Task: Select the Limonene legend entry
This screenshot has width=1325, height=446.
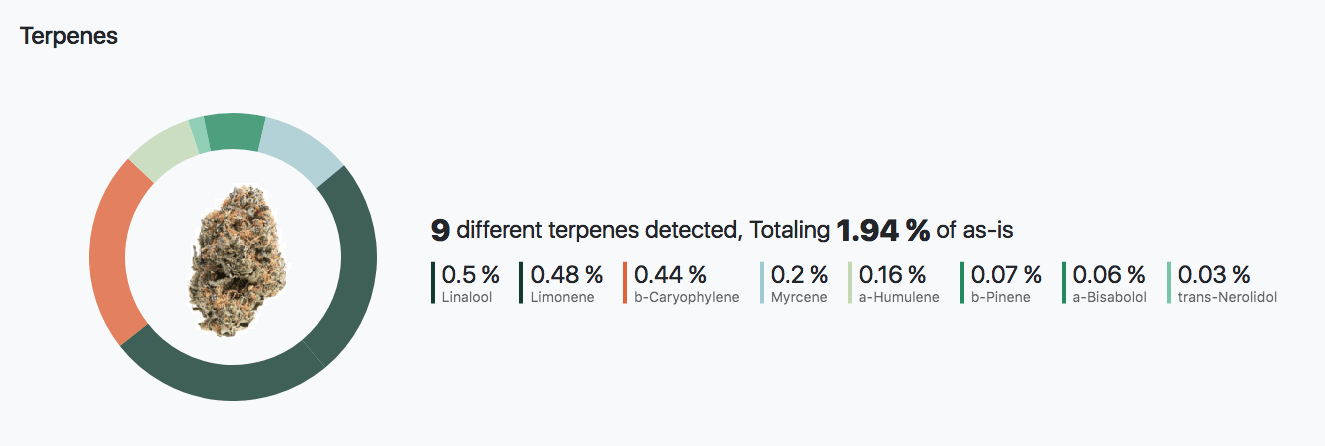Action: 561,283
